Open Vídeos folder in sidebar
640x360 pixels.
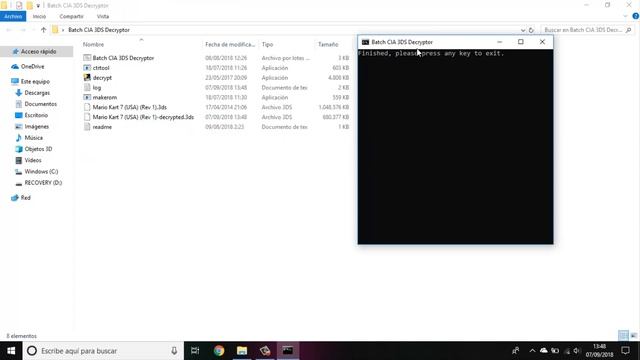point(33,160)
